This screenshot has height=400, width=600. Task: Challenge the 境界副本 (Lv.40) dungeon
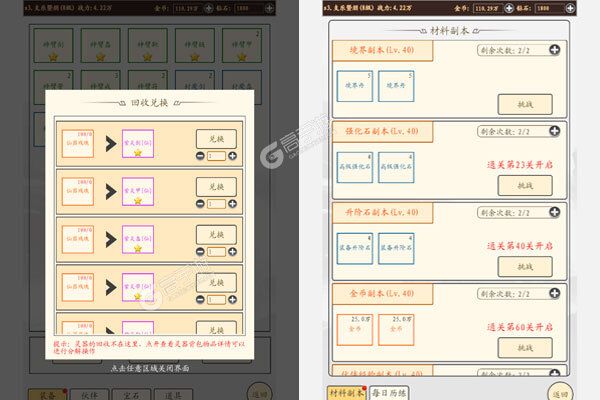point(525,104)
